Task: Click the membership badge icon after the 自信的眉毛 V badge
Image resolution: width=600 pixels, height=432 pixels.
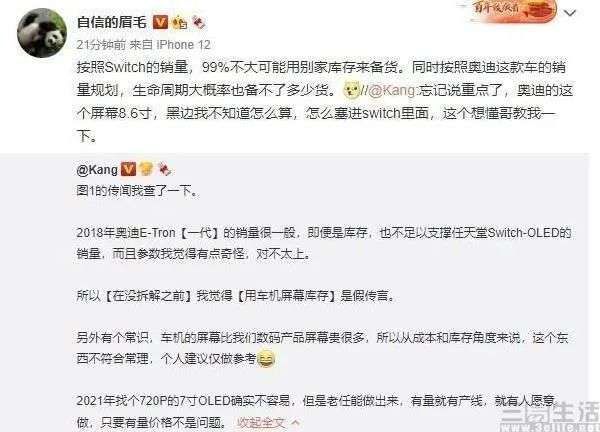Action: [179, 23]
